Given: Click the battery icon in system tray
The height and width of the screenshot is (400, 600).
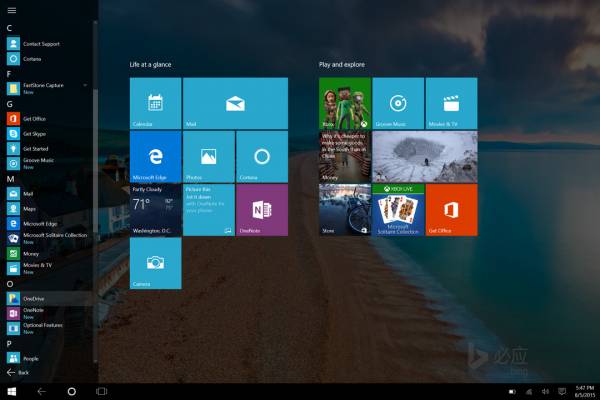Looking at the screenshot, I should click(512, 392).
